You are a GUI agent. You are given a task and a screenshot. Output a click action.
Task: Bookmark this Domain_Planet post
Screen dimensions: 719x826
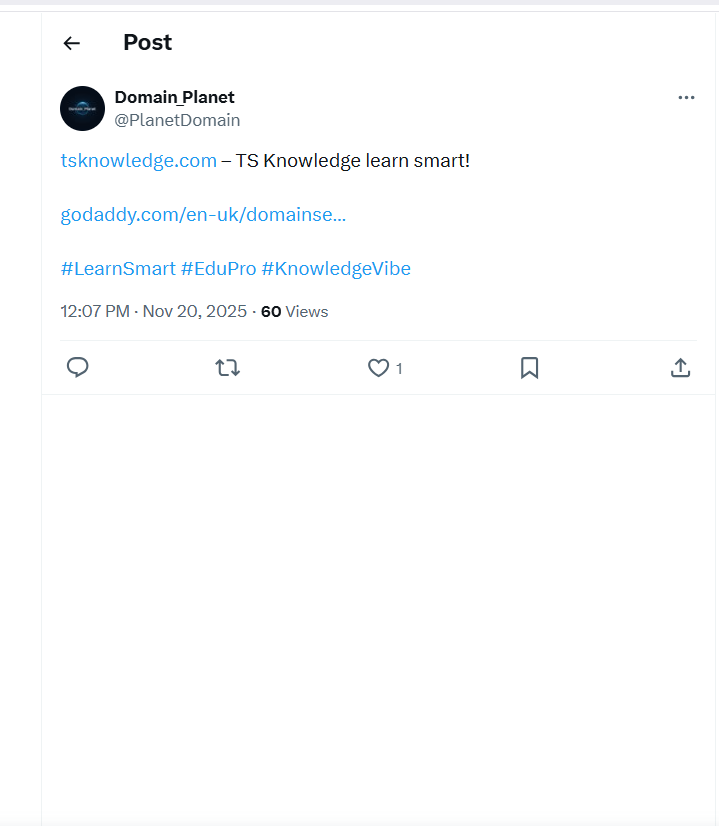530,368
